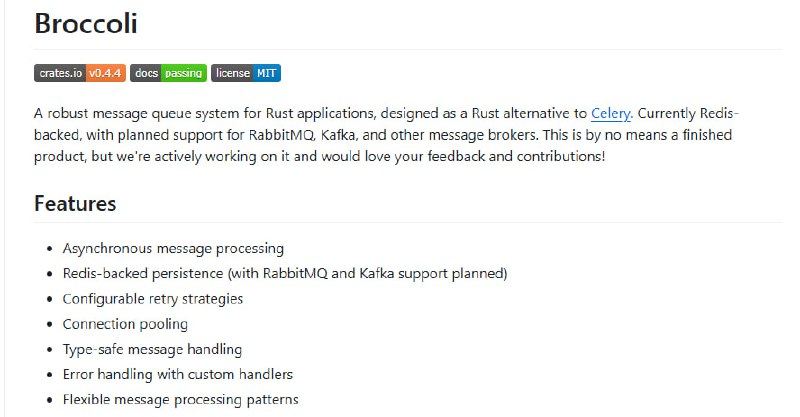This screenshot has height=417, width=800.
Task: Click "Configurable retry strategies" bullet text
Action: pyautogui.click(x=152, y=298)
